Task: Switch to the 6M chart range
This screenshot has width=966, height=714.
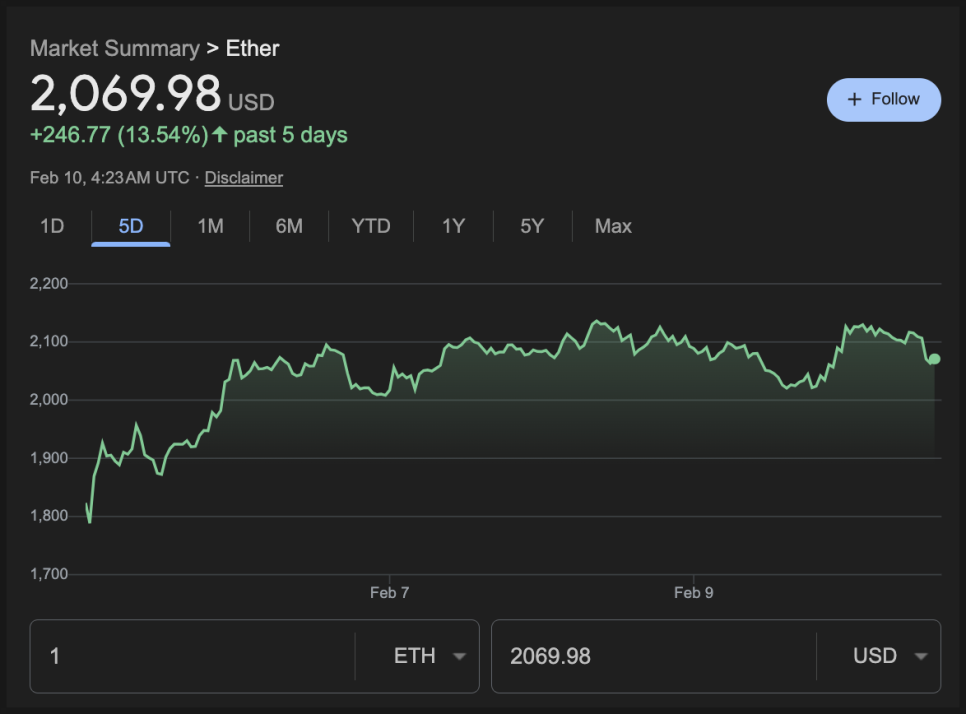Action: coord(289,226)
